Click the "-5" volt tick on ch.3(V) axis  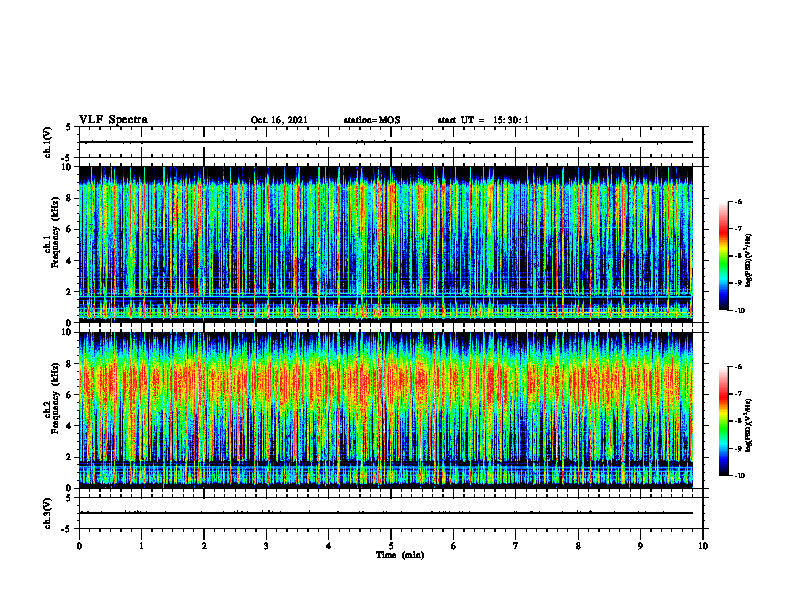pos(67,529)
